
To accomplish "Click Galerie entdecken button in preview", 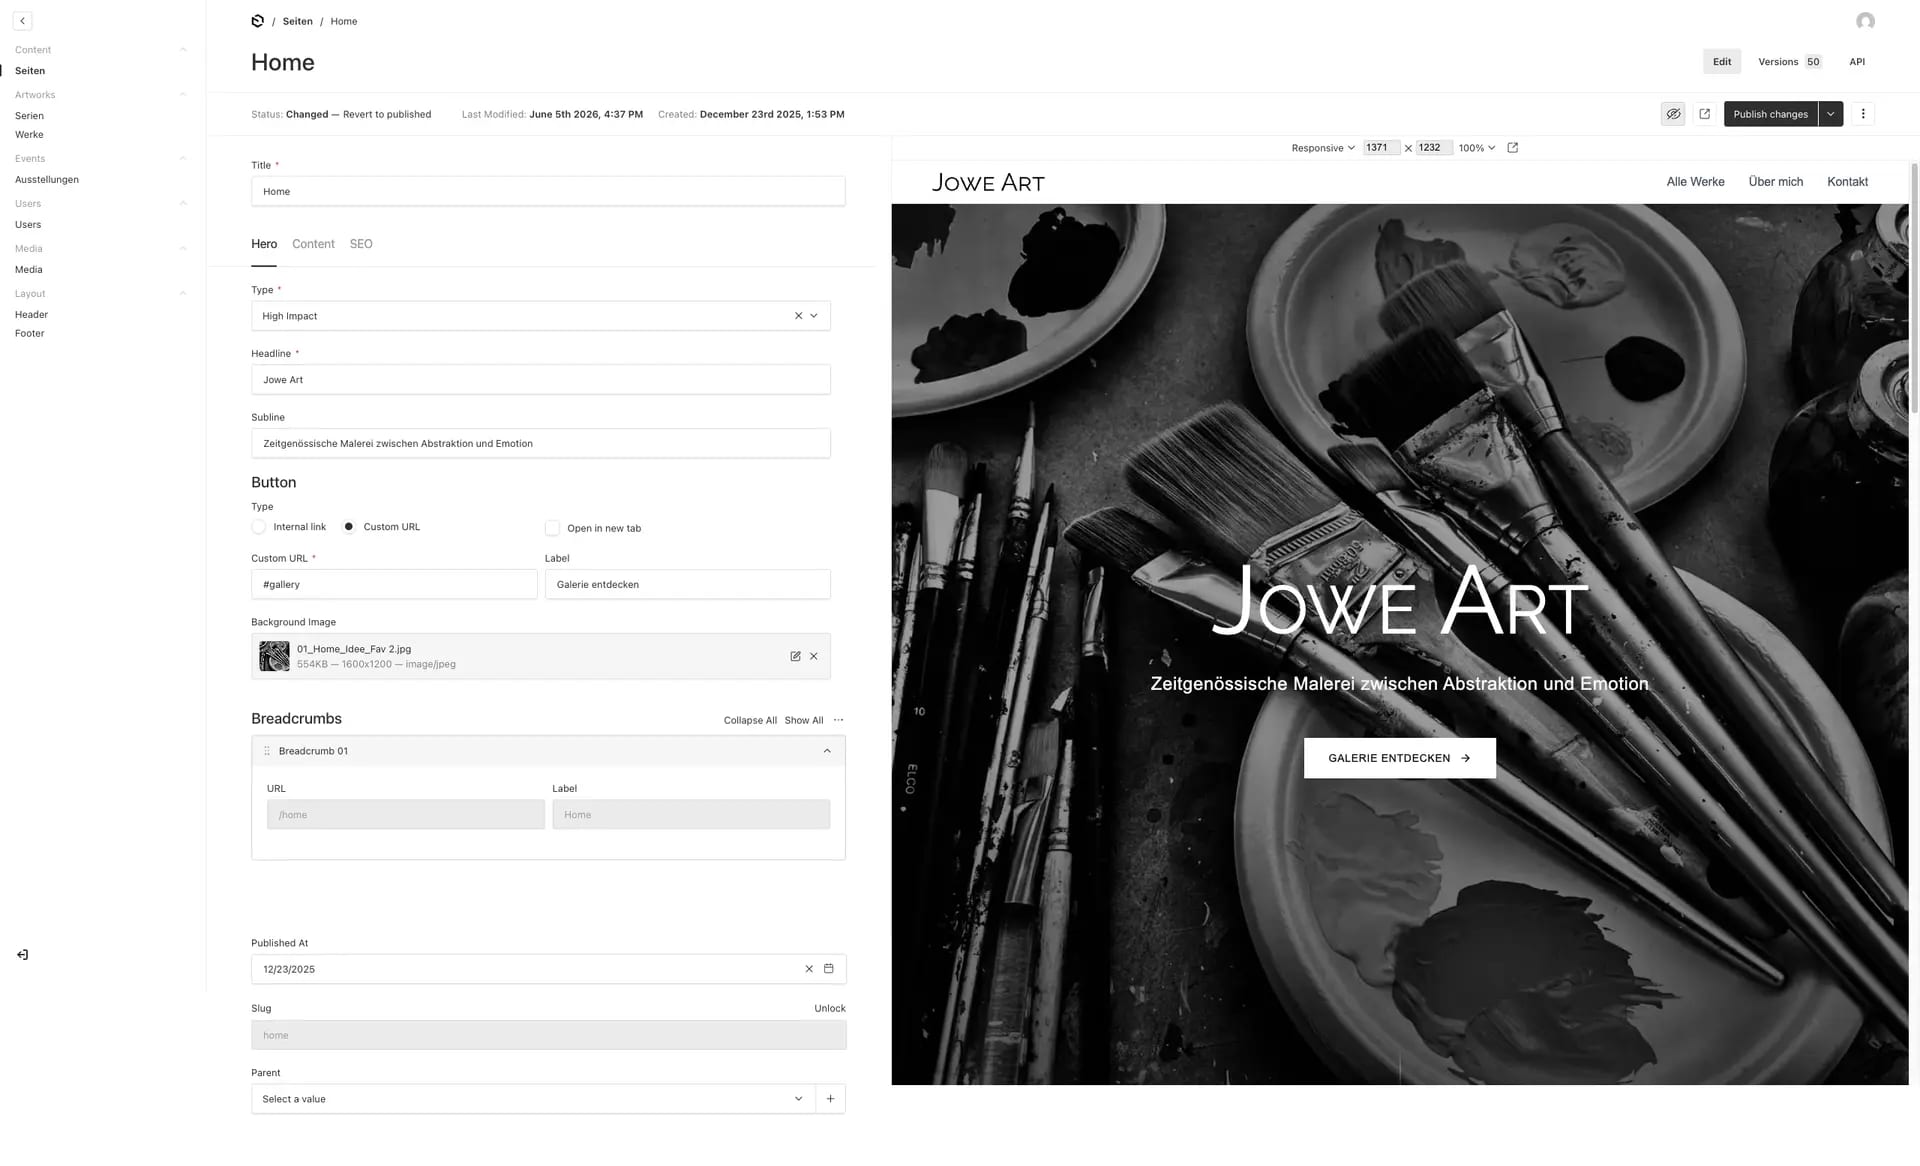I will (x=1399, y=758).
